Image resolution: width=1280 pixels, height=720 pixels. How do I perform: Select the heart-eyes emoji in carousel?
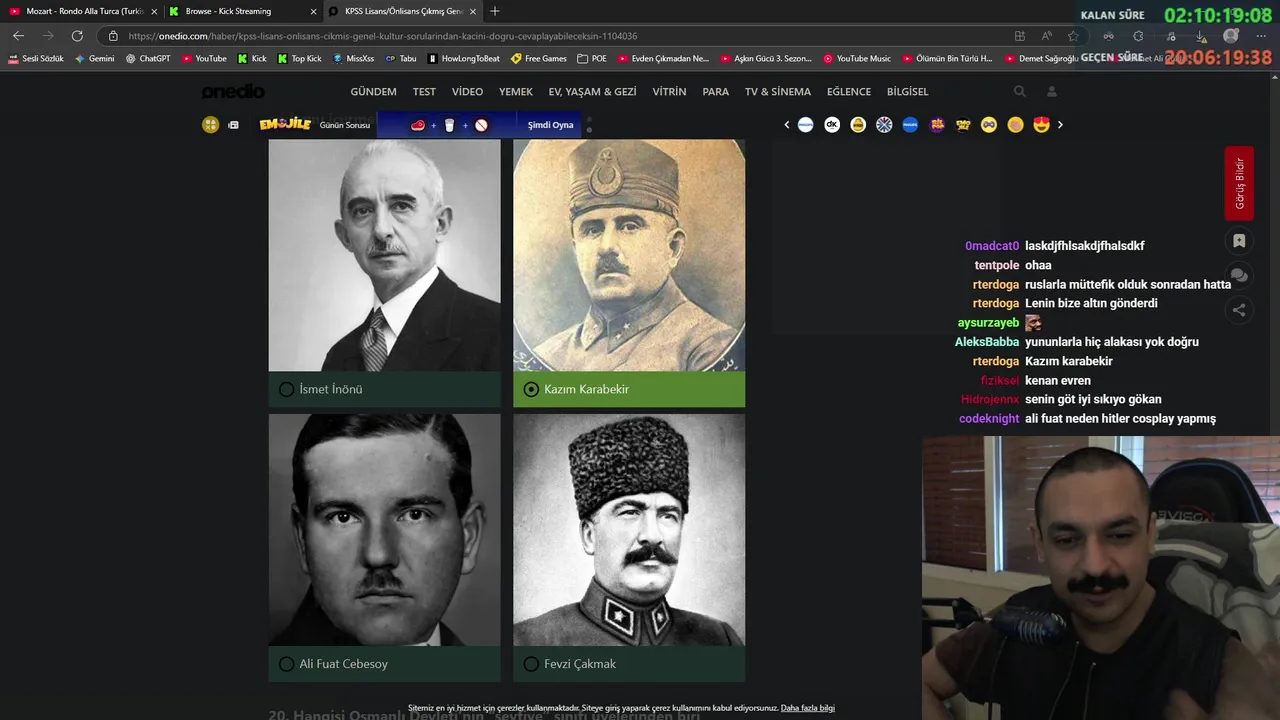(1041, 125)
